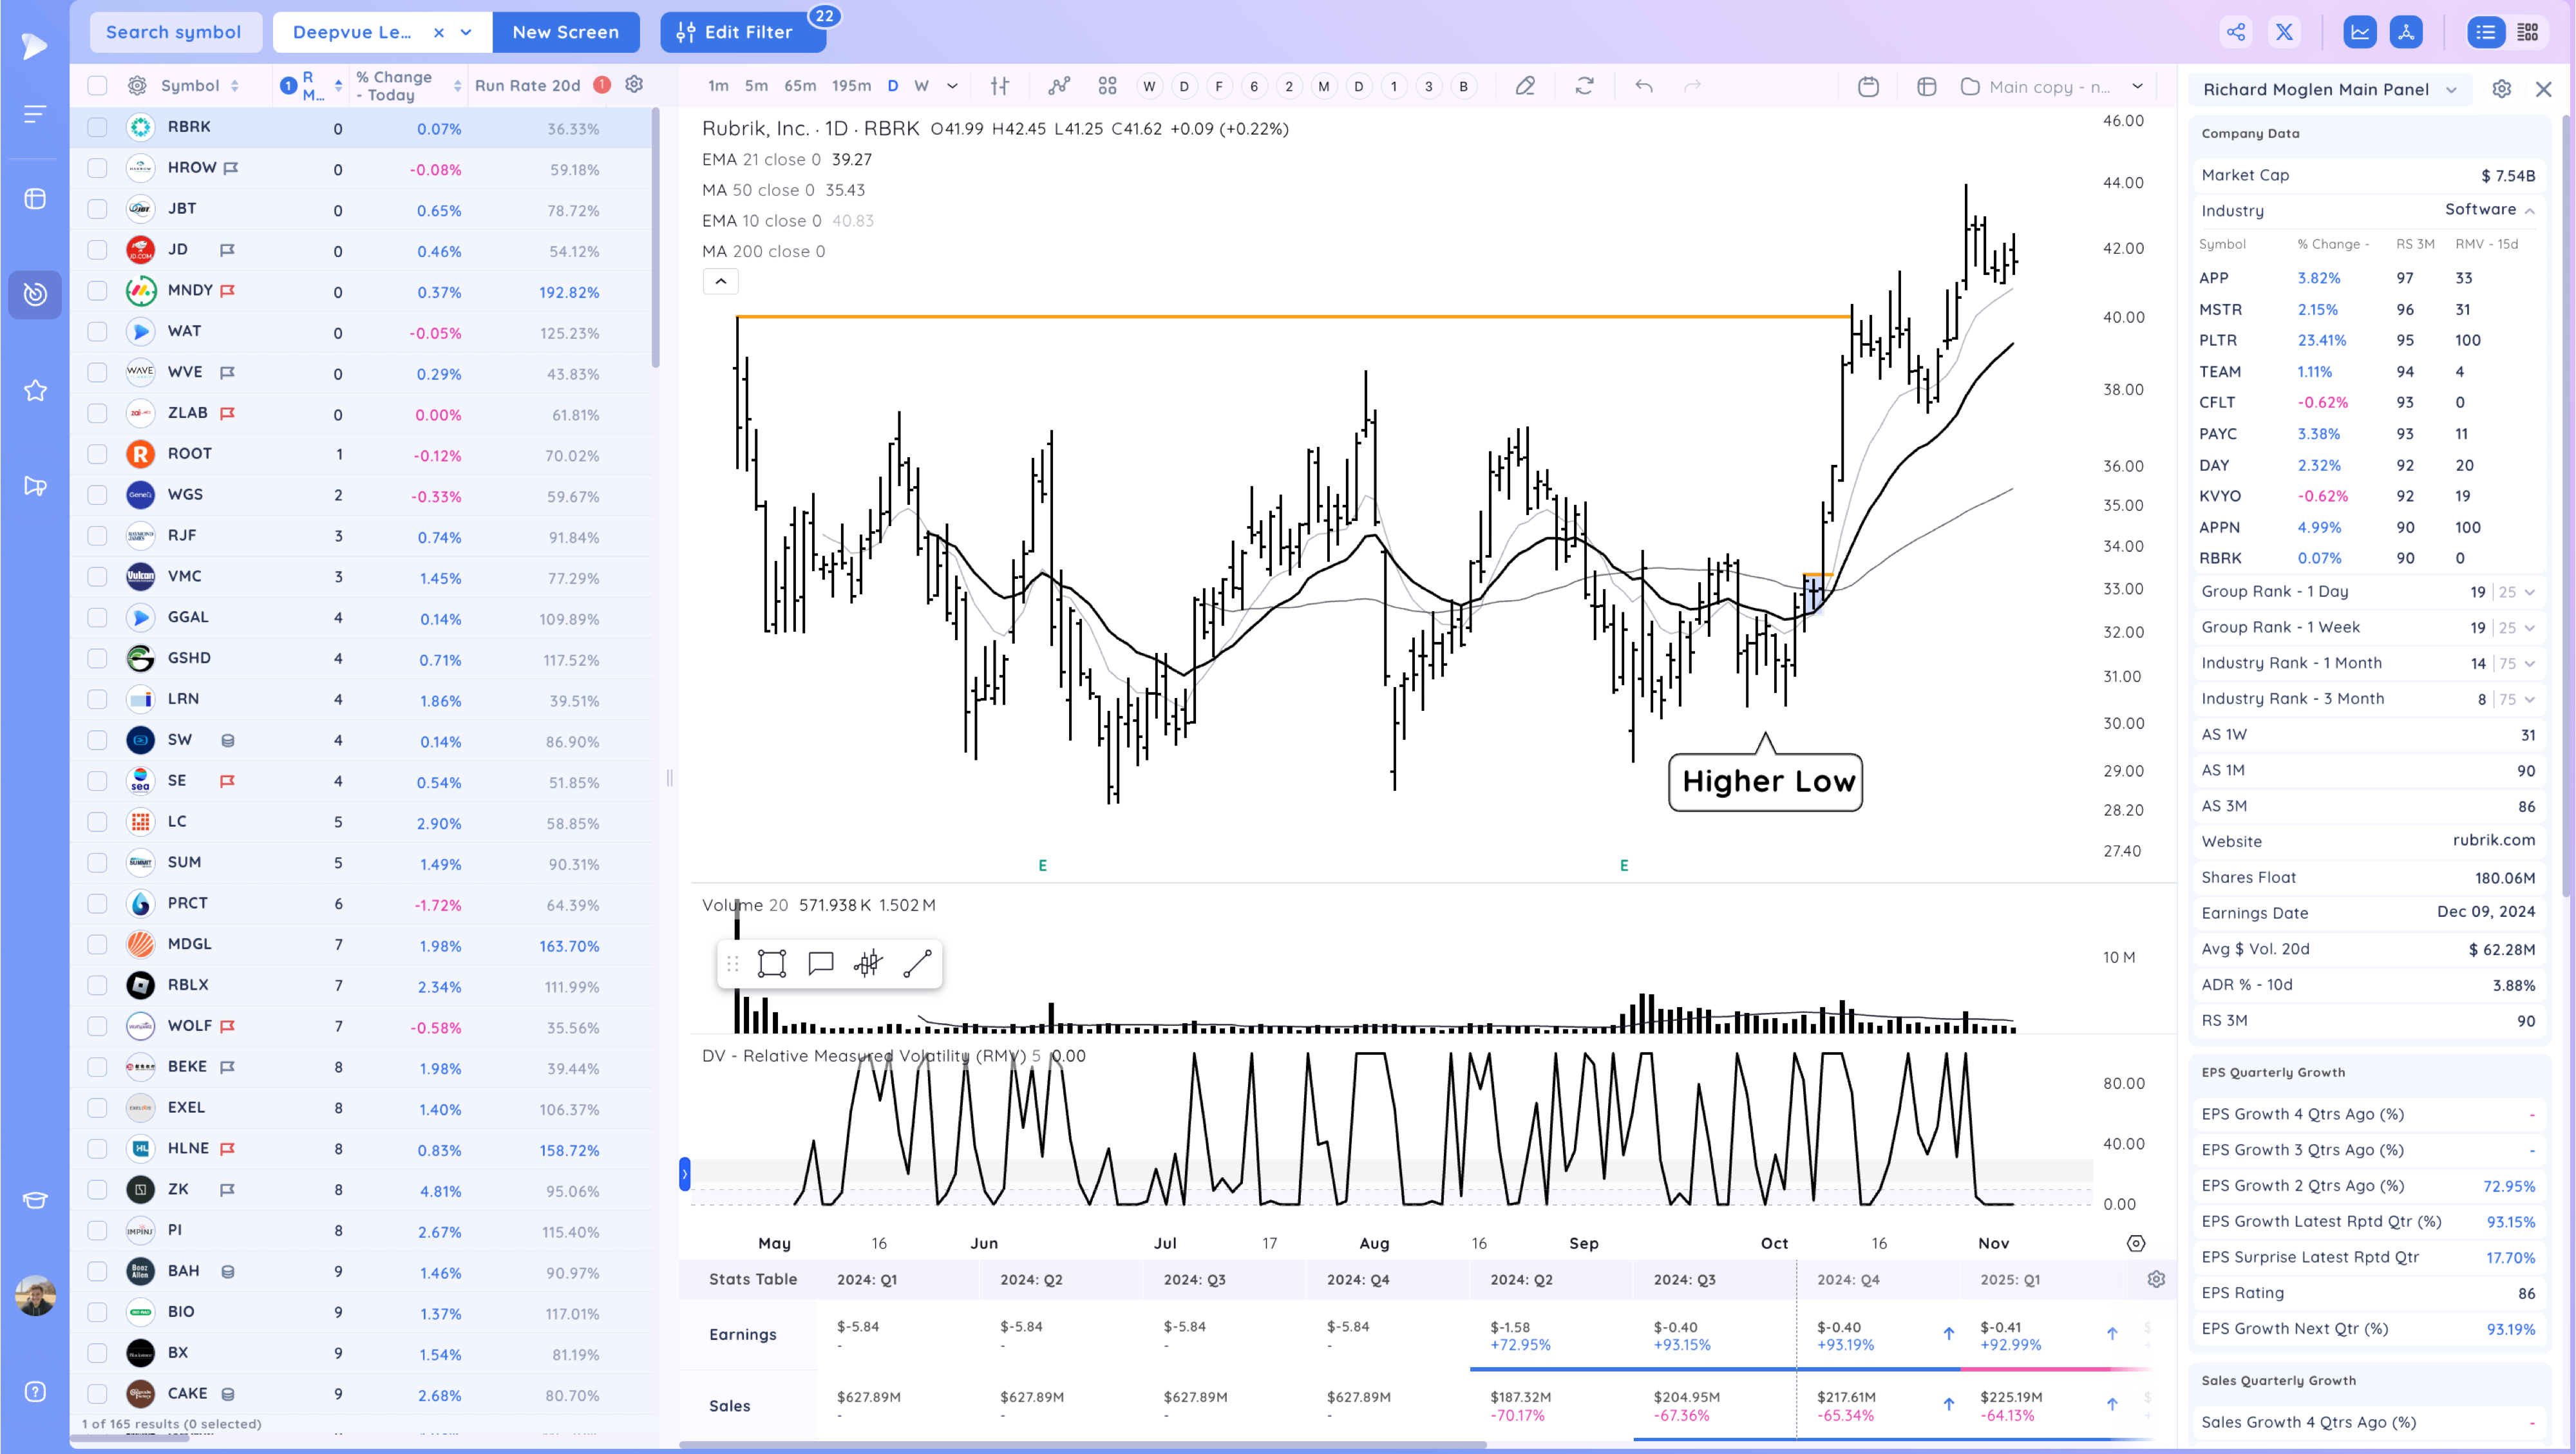Switch to the 65m timeframe
The image size is (2576, 1454).
pyautogui.click(x=799, y=86)
